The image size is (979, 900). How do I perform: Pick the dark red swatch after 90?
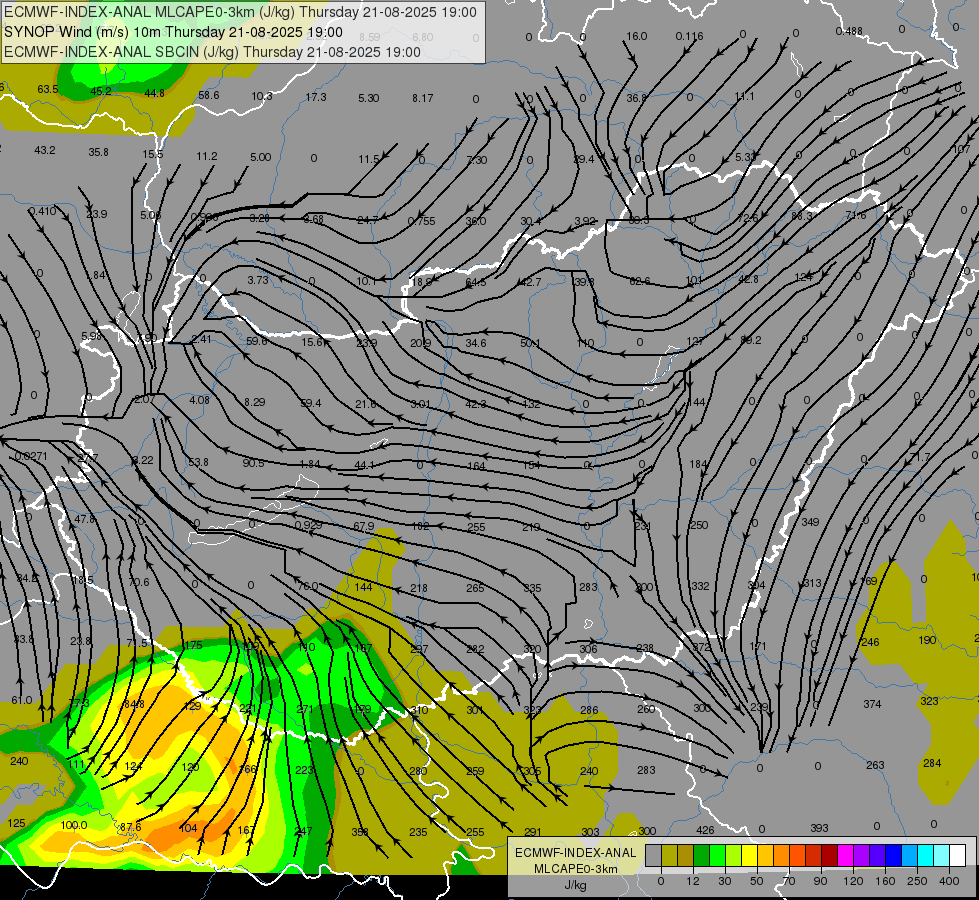[x=829, y=855]
